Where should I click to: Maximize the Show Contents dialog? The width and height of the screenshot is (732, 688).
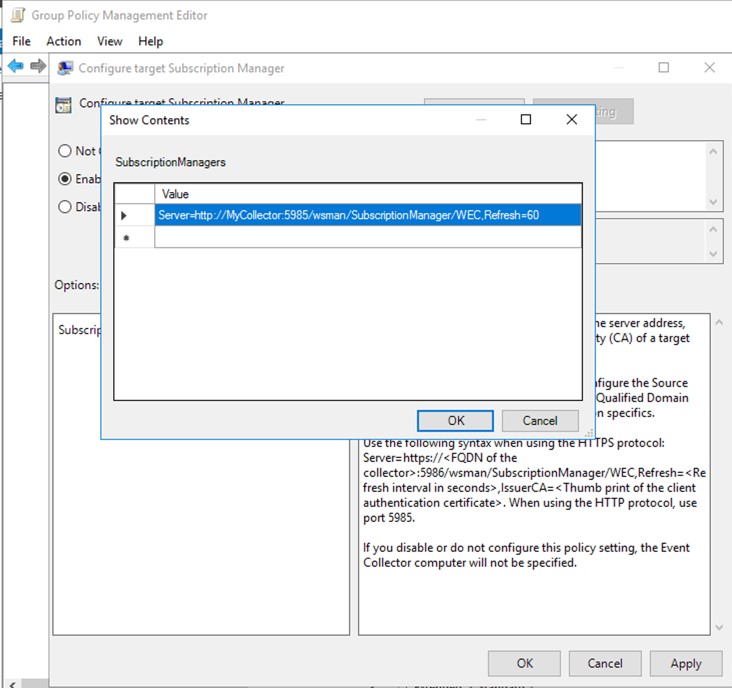click(526, 120)
